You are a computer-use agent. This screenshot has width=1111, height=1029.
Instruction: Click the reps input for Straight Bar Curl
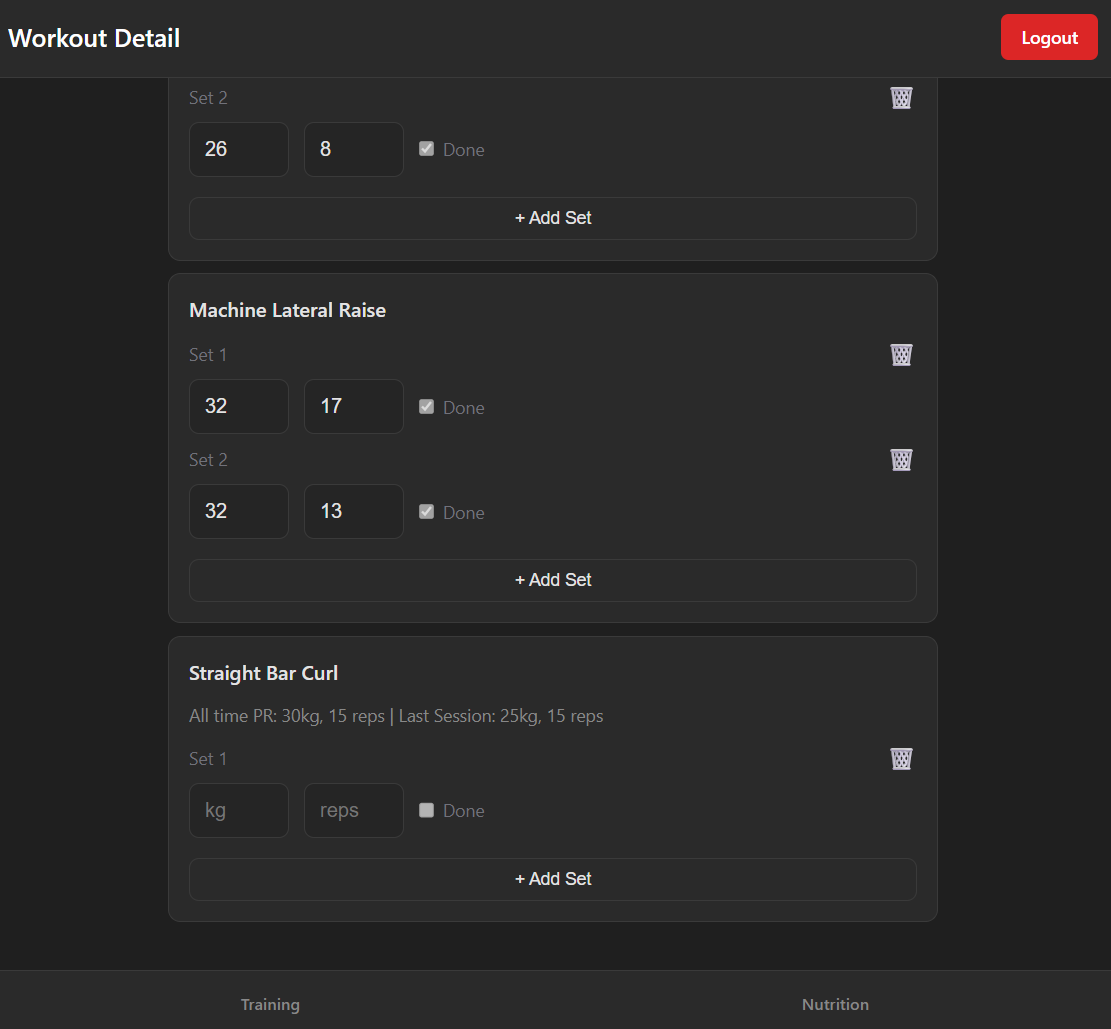pyautogui.click(x=353, y=810)
